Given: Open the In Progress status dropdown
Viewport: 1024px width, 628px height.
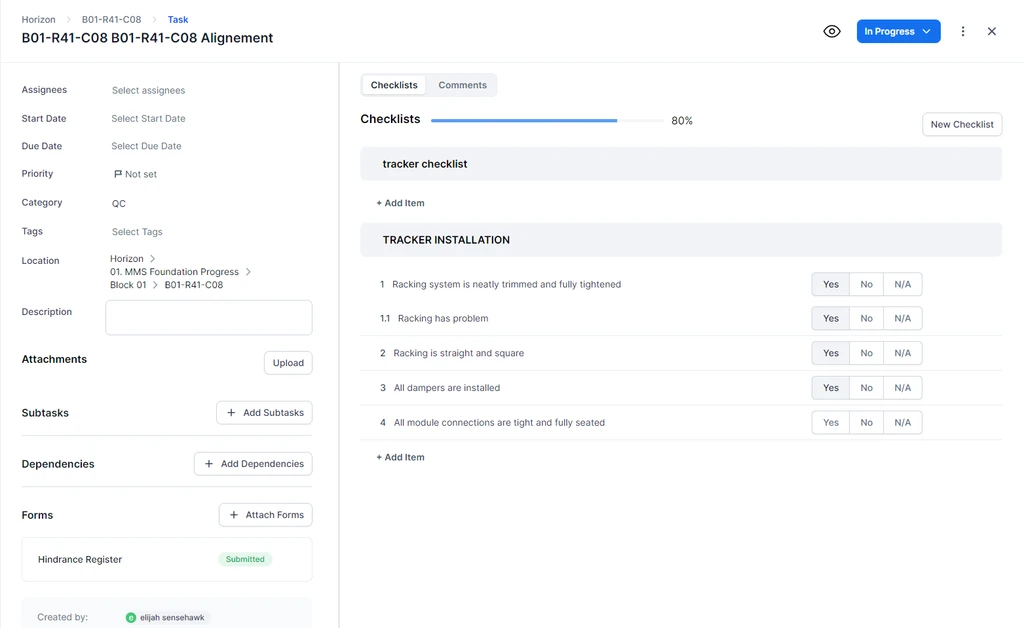Looking at the screenshot, I should pyautogui.click(x=898, y=31).
